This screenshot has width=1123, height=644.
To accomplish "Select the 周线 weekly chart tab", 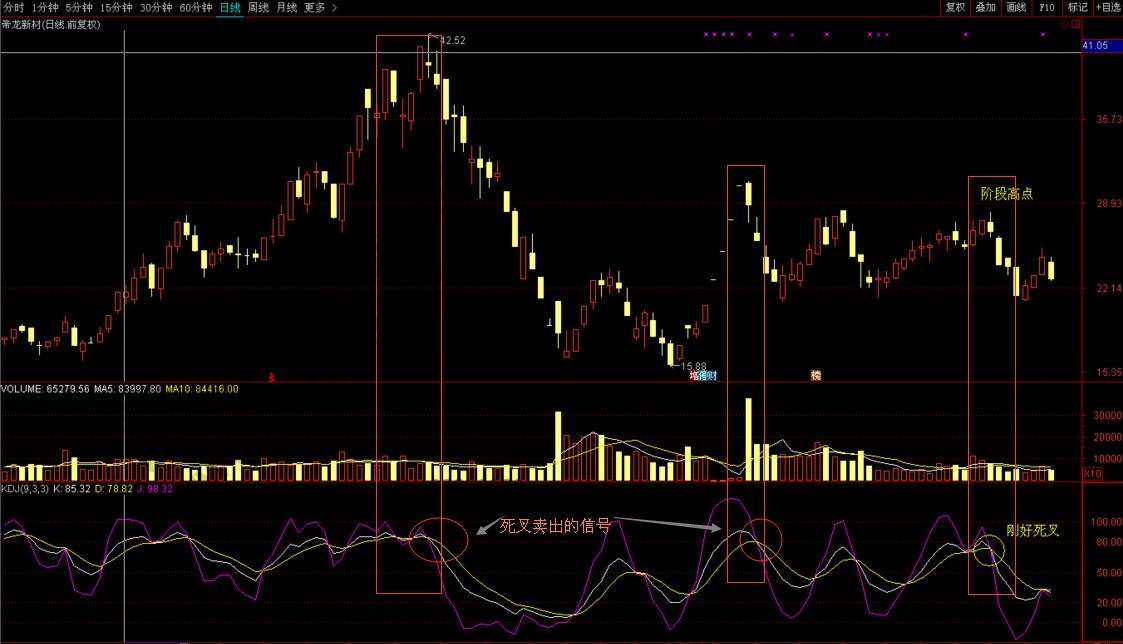I will (x=257, y=7).
